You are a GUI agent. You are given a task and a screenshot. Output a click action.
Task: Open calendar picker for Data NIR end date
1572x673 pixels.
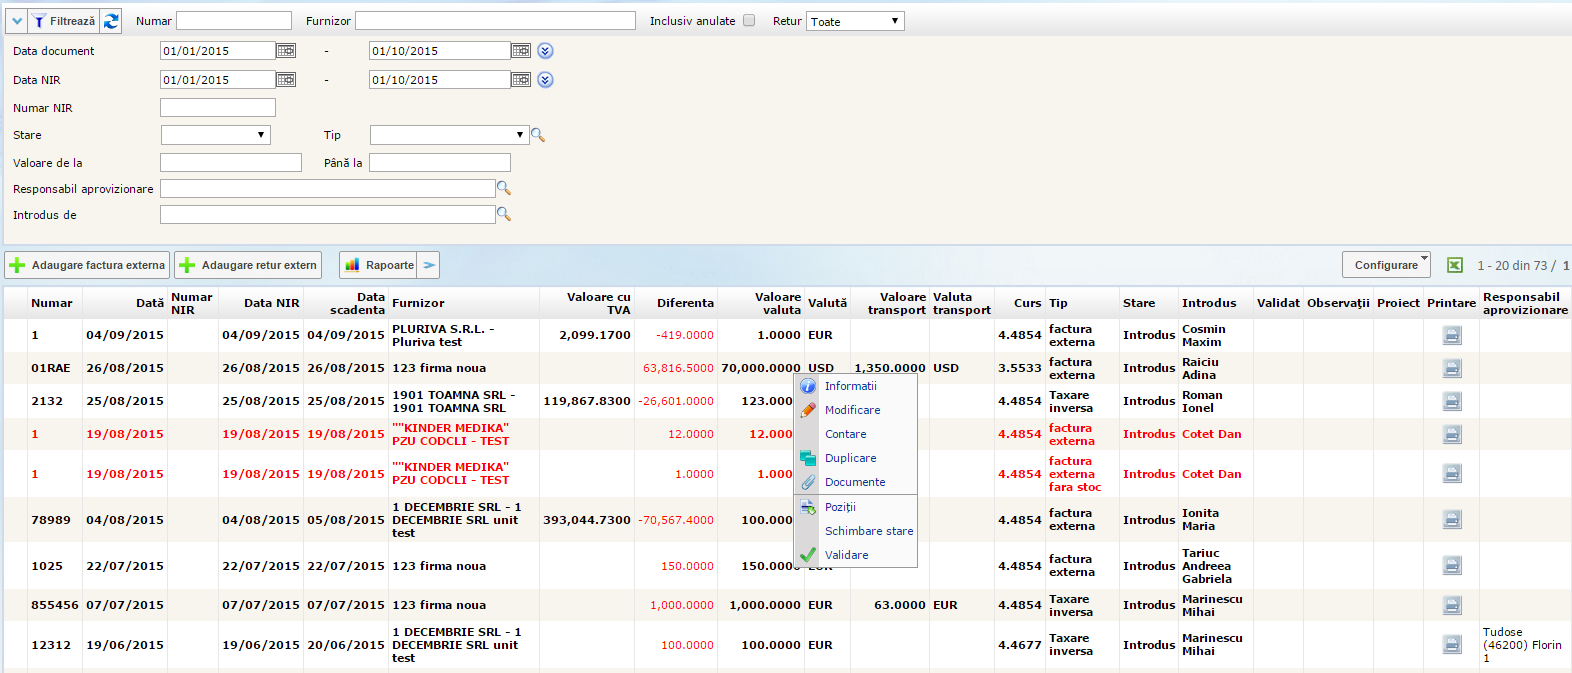click(x=521, y=80)
